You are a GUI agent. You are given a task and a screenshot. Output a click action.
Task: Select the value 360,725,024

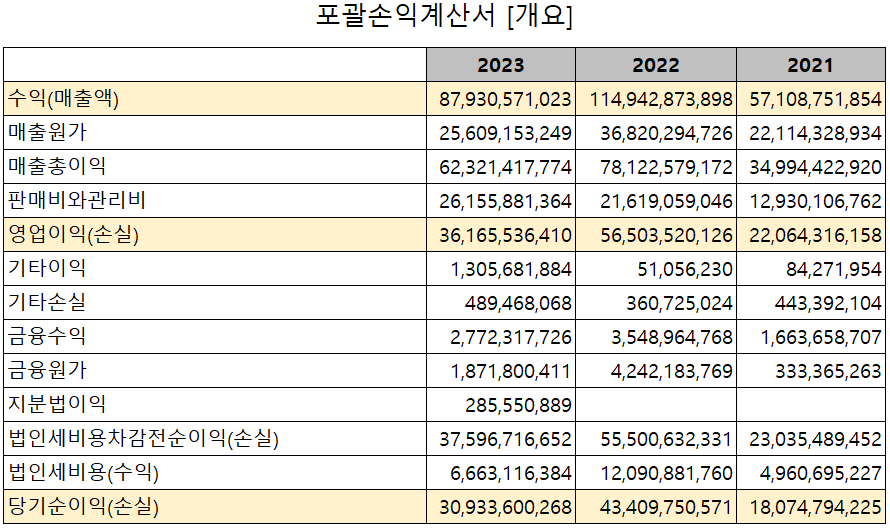click(679, 303)
